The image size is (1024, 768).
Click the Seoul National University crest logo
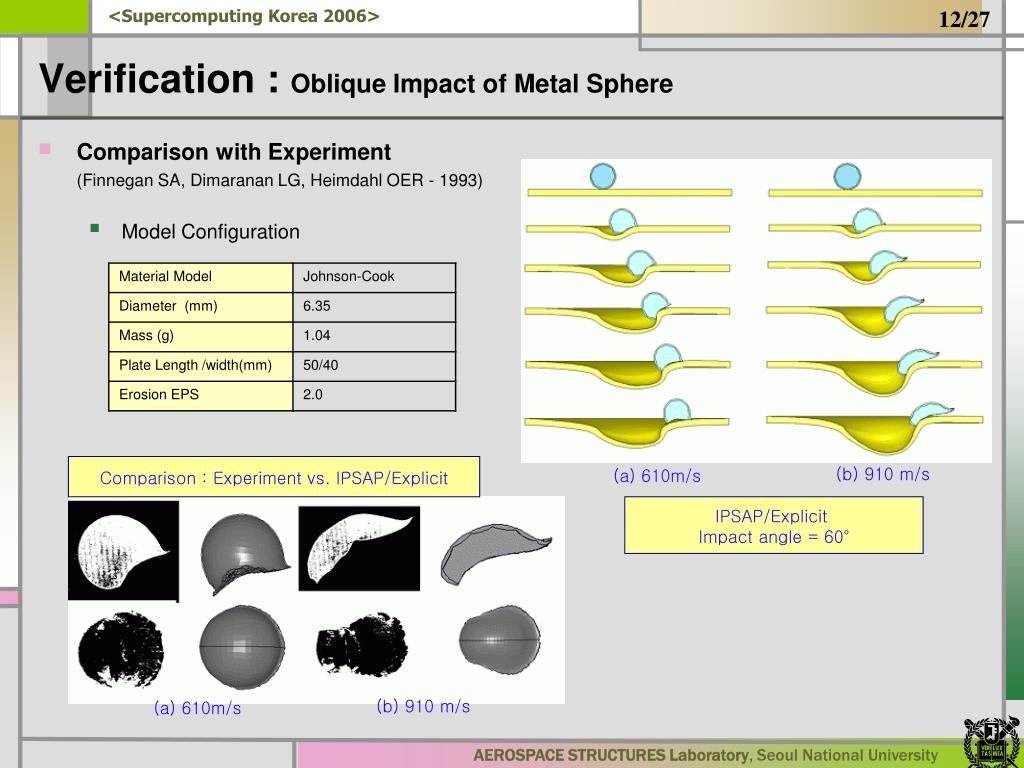pos(992,743)
